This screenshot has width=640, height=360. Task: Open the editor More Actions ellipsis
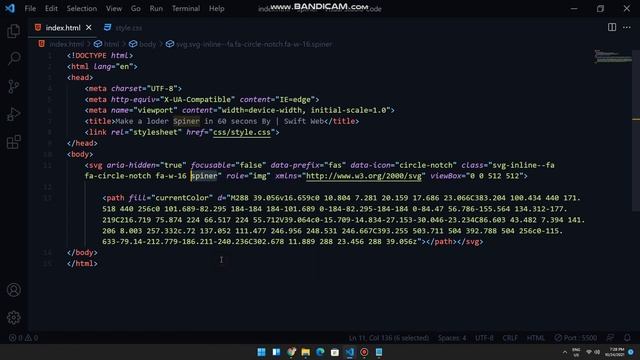point(627,27)
